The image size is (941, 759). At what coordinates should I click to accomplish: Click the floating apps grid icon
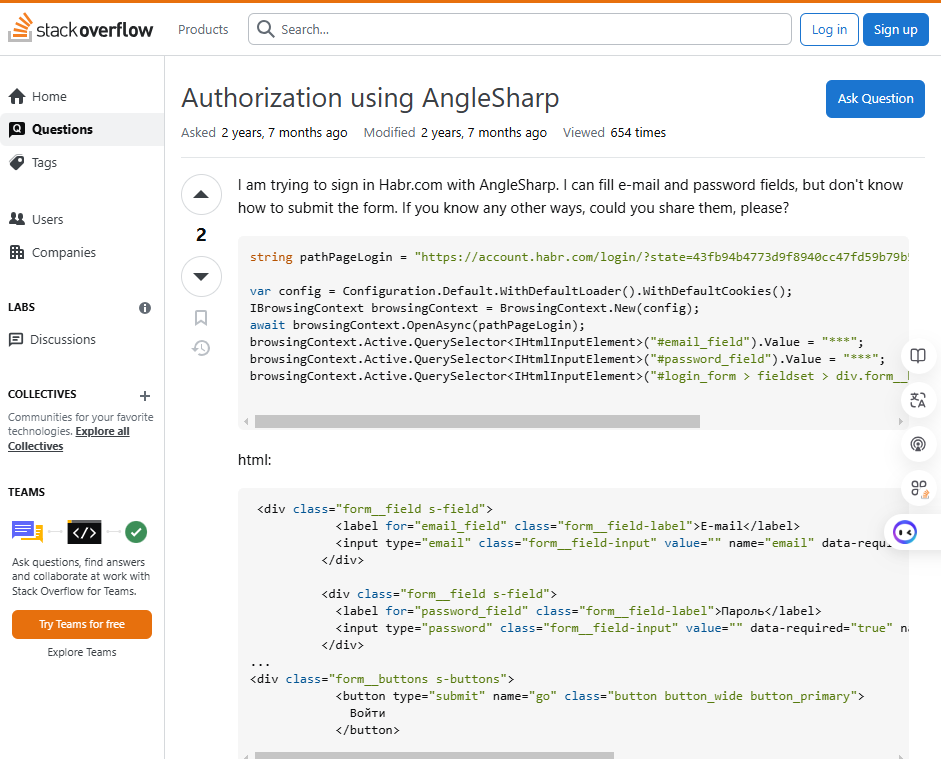[x=918, y=488]
